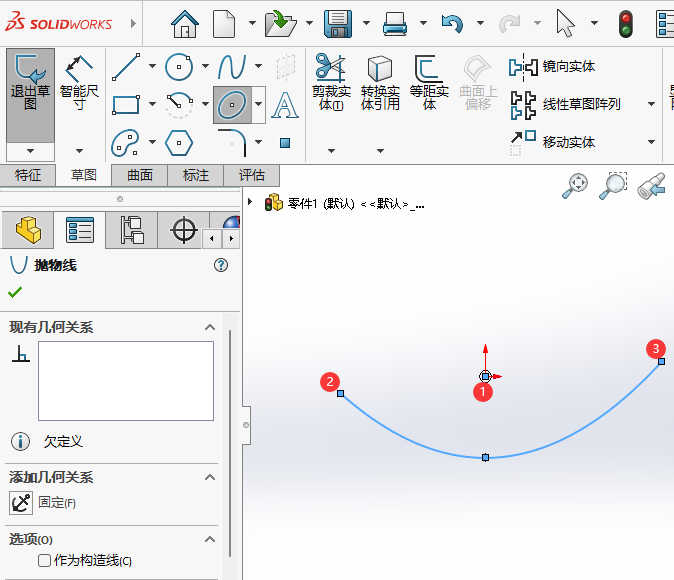Confirm parabola with green checkmark
The height and width of the screenshot is (580, 674).
pos(15,292)
